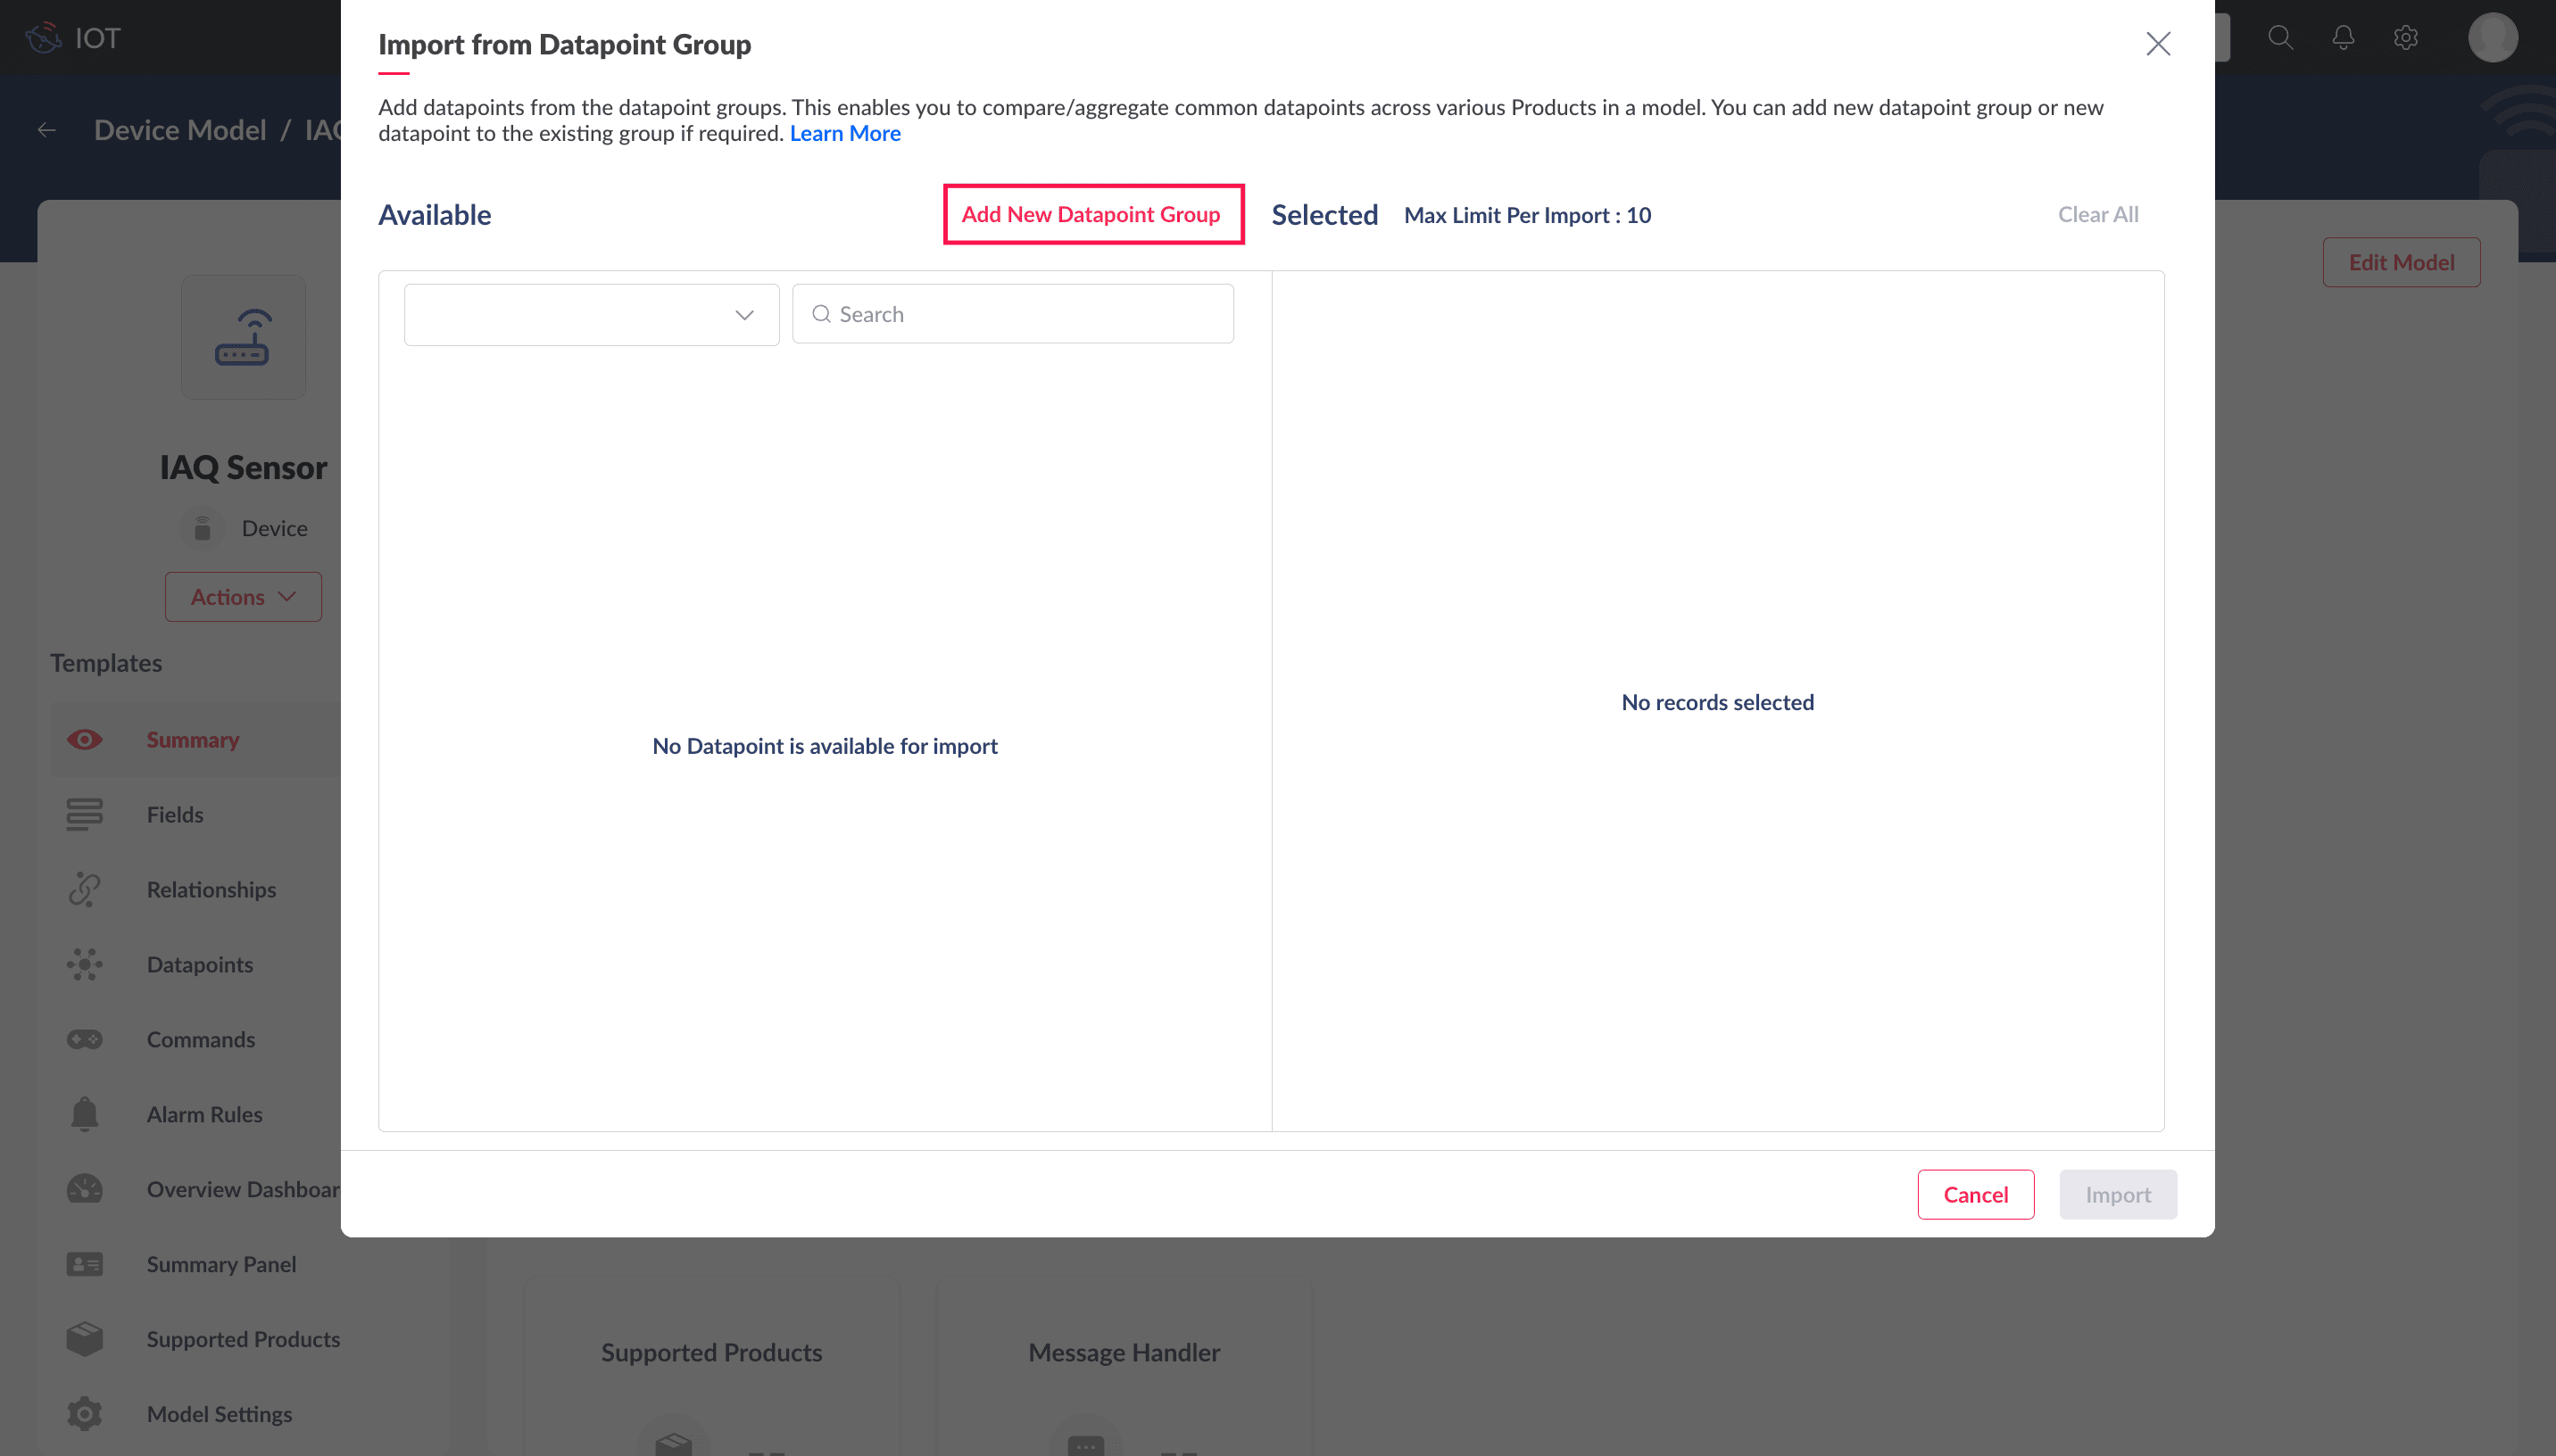The image size is (2556, 1456).
Task: Open the settings gear icon
Action: tap(2406, 38)
